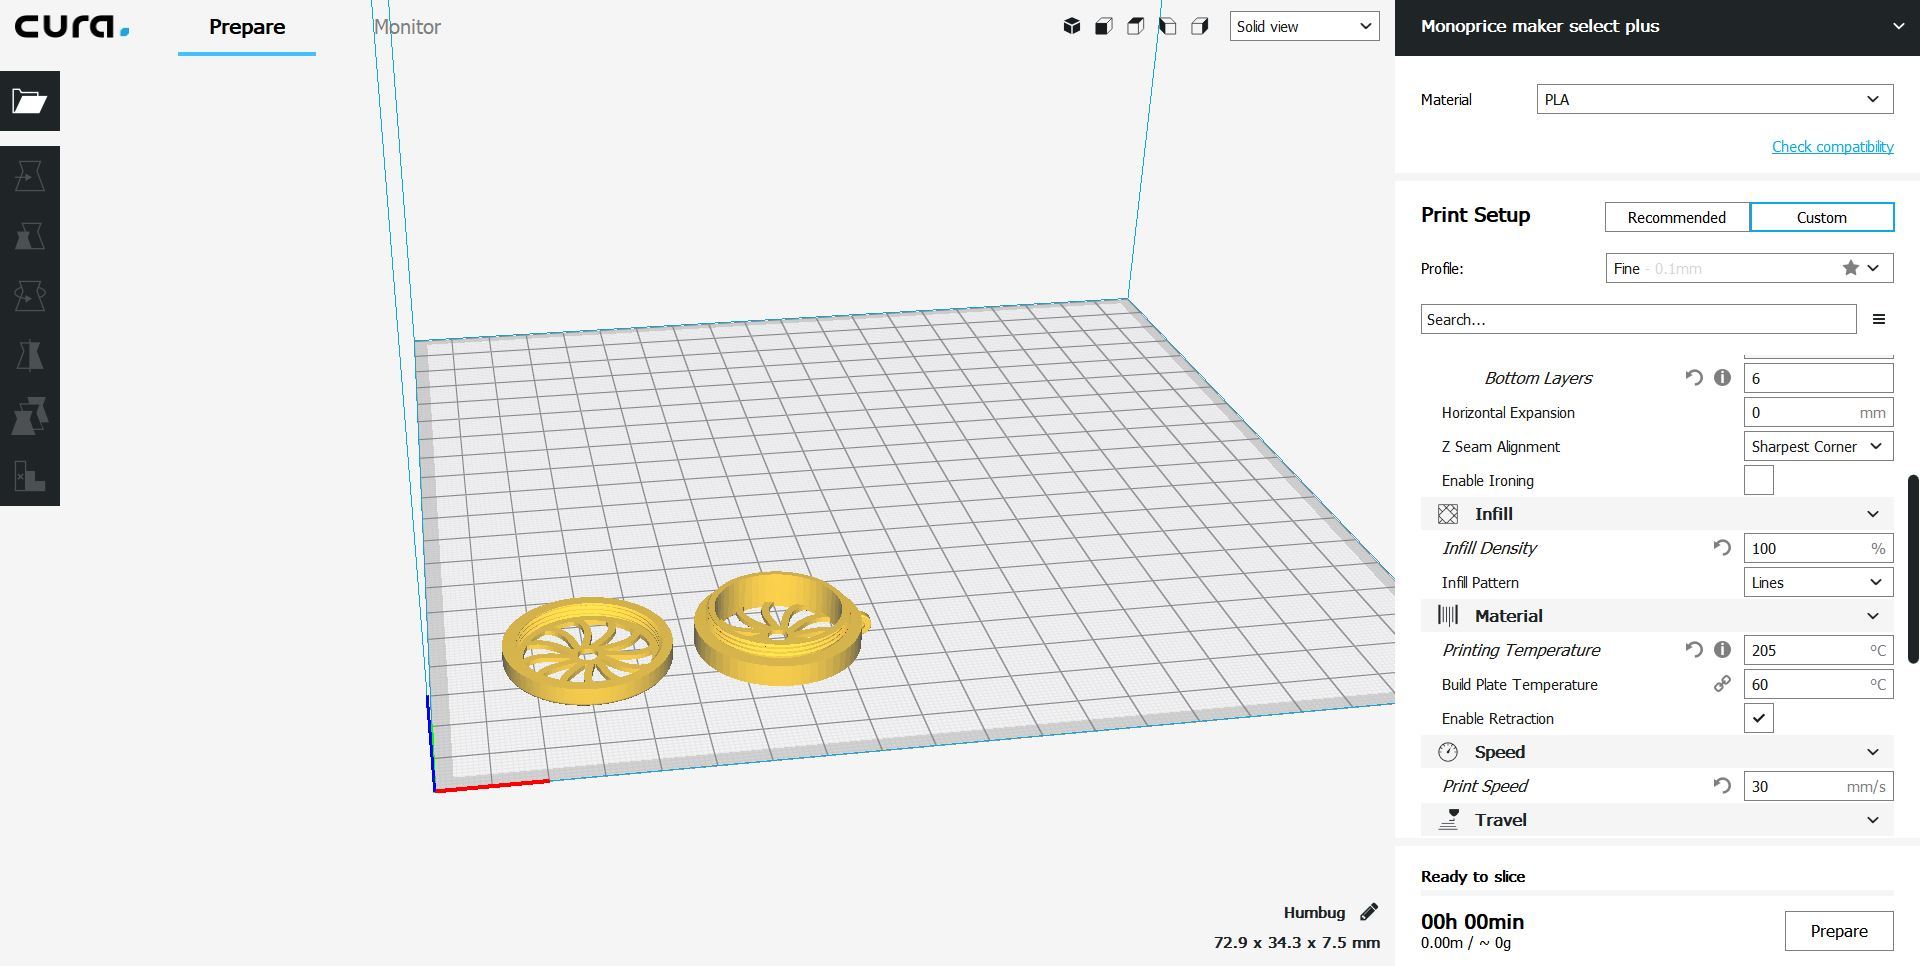This screenshot has height=966, width=1920.
Task: Select the Support Blocker tool
Action: coord(30,476)
